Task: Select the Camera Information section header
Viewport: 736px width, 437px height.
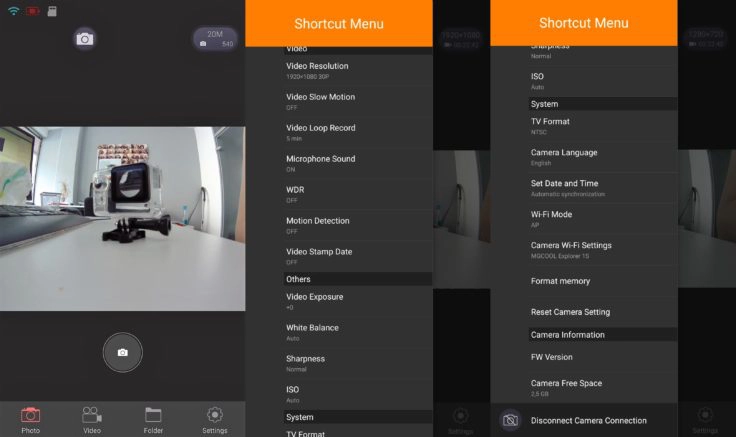Action: (x=603, y=335)
